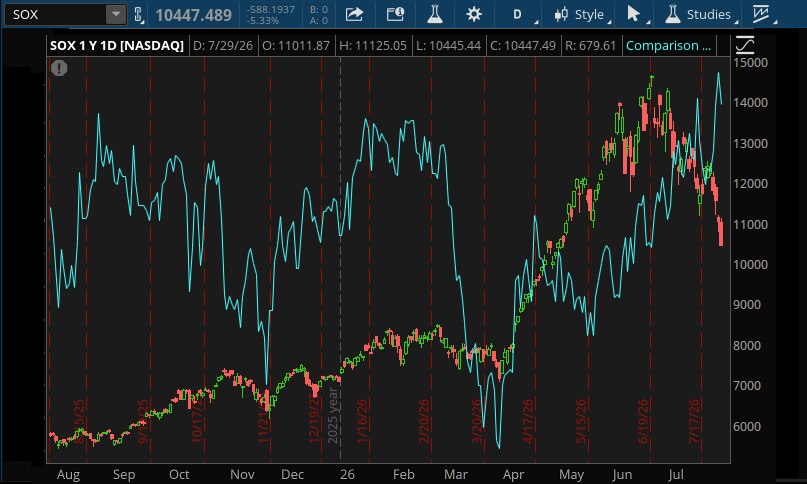Click the O: 11011.87 open value

[x=296, y=46]
